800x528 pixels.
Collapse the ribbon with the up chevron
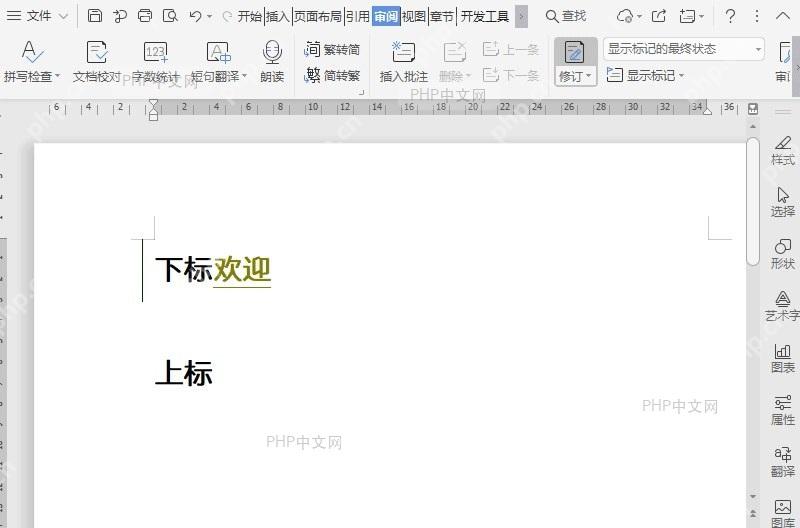click(x=783, y=16)
